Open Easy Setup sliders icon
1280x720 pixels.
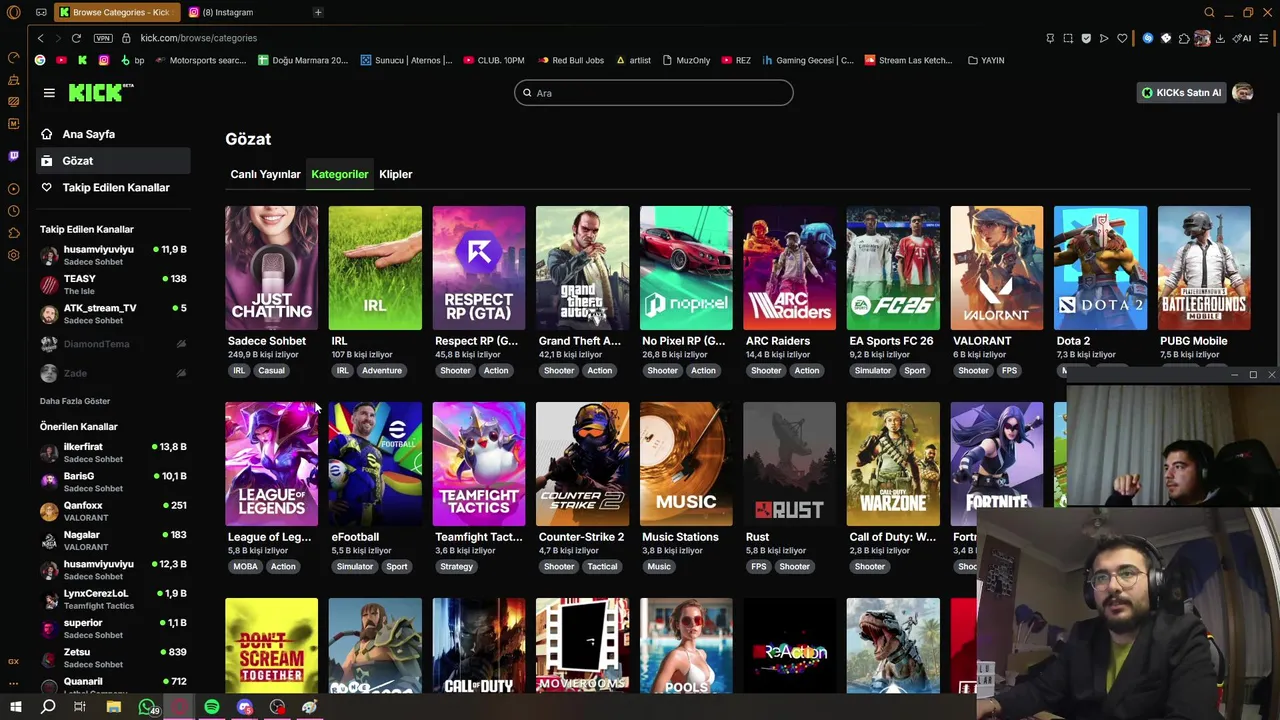[x=1265, y=38]
